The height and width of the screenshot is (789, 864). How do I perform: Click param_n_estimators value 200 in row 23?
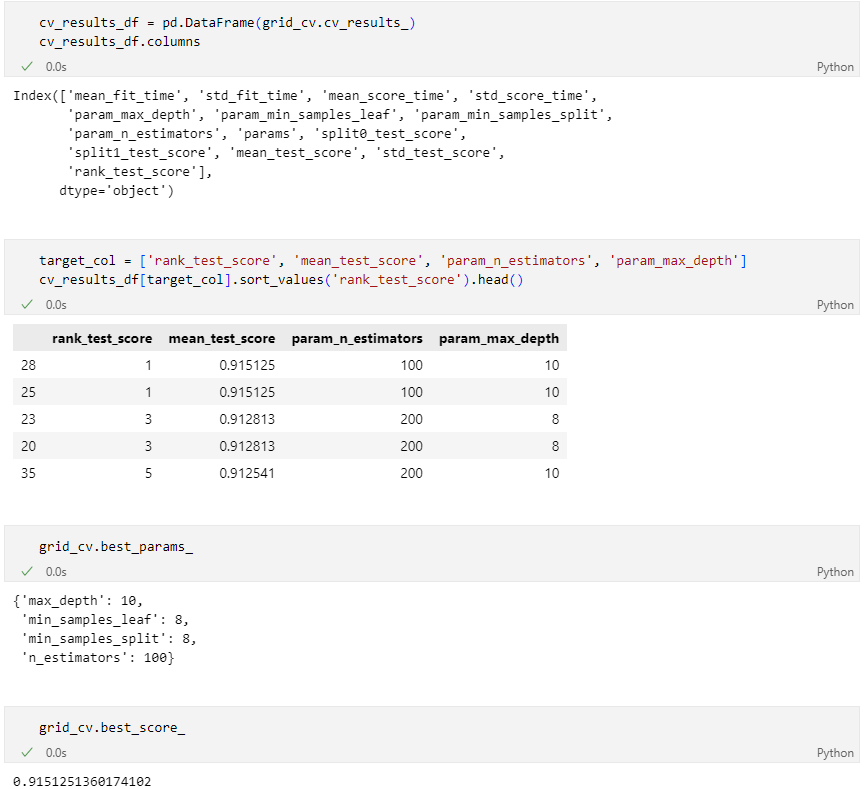tap(412, 419)
